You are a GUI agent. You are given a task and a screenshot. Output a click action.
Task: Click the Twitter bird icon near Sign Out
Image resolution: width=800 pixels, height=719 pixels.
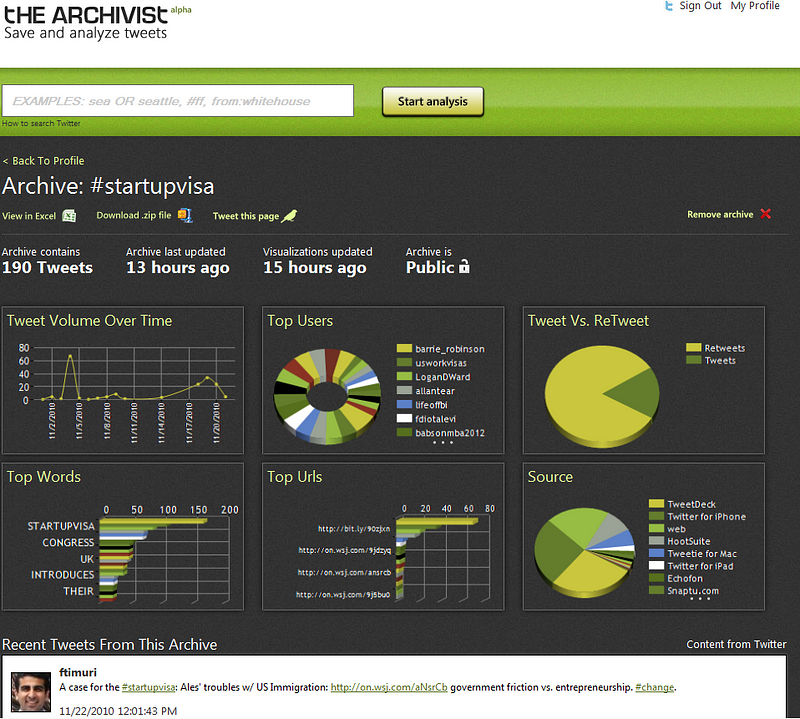(669, 6)
